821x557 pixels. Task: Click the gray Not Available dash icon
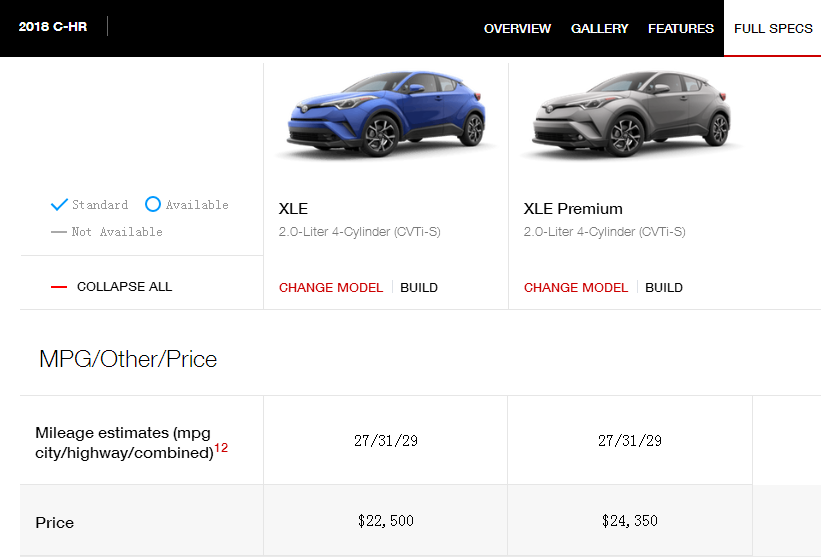[x=59, y=232]
